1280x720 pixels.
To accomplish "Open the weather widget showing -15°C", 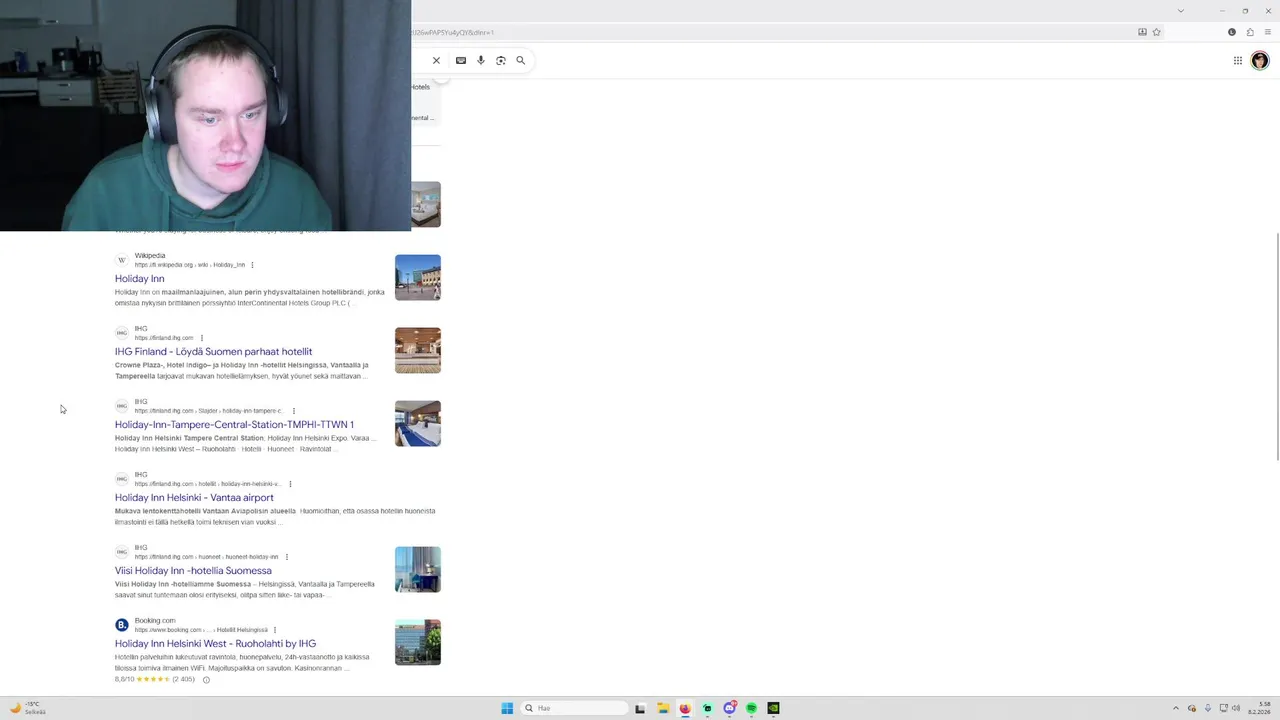I will [x=27, y=708].
